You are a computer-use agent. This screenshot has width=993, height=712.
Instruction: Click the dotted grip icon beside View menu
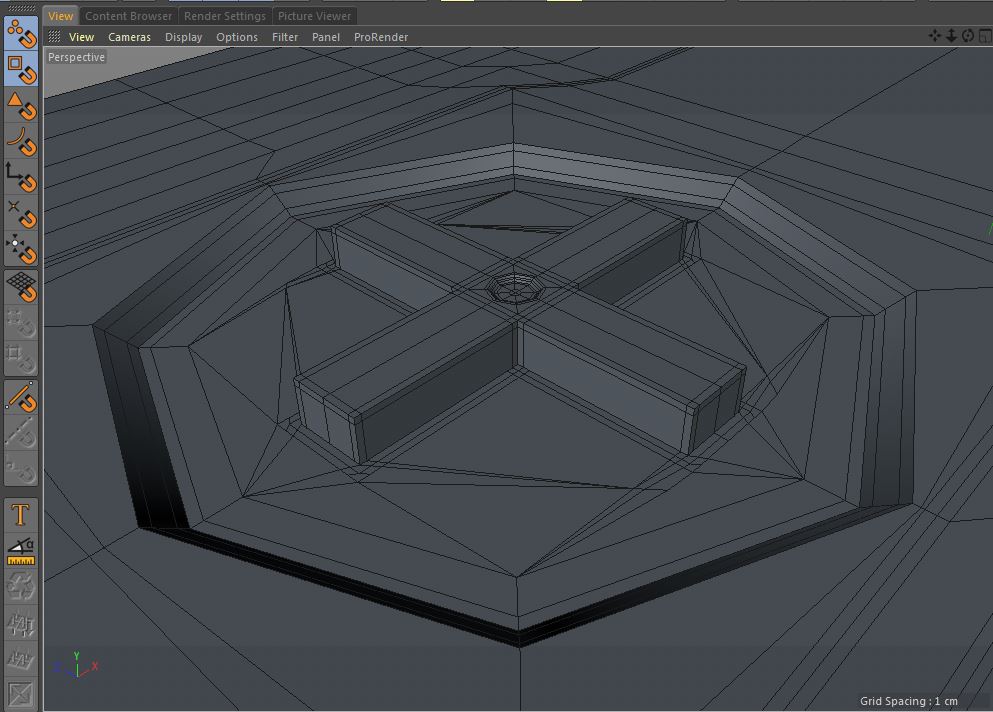point(55,37)
